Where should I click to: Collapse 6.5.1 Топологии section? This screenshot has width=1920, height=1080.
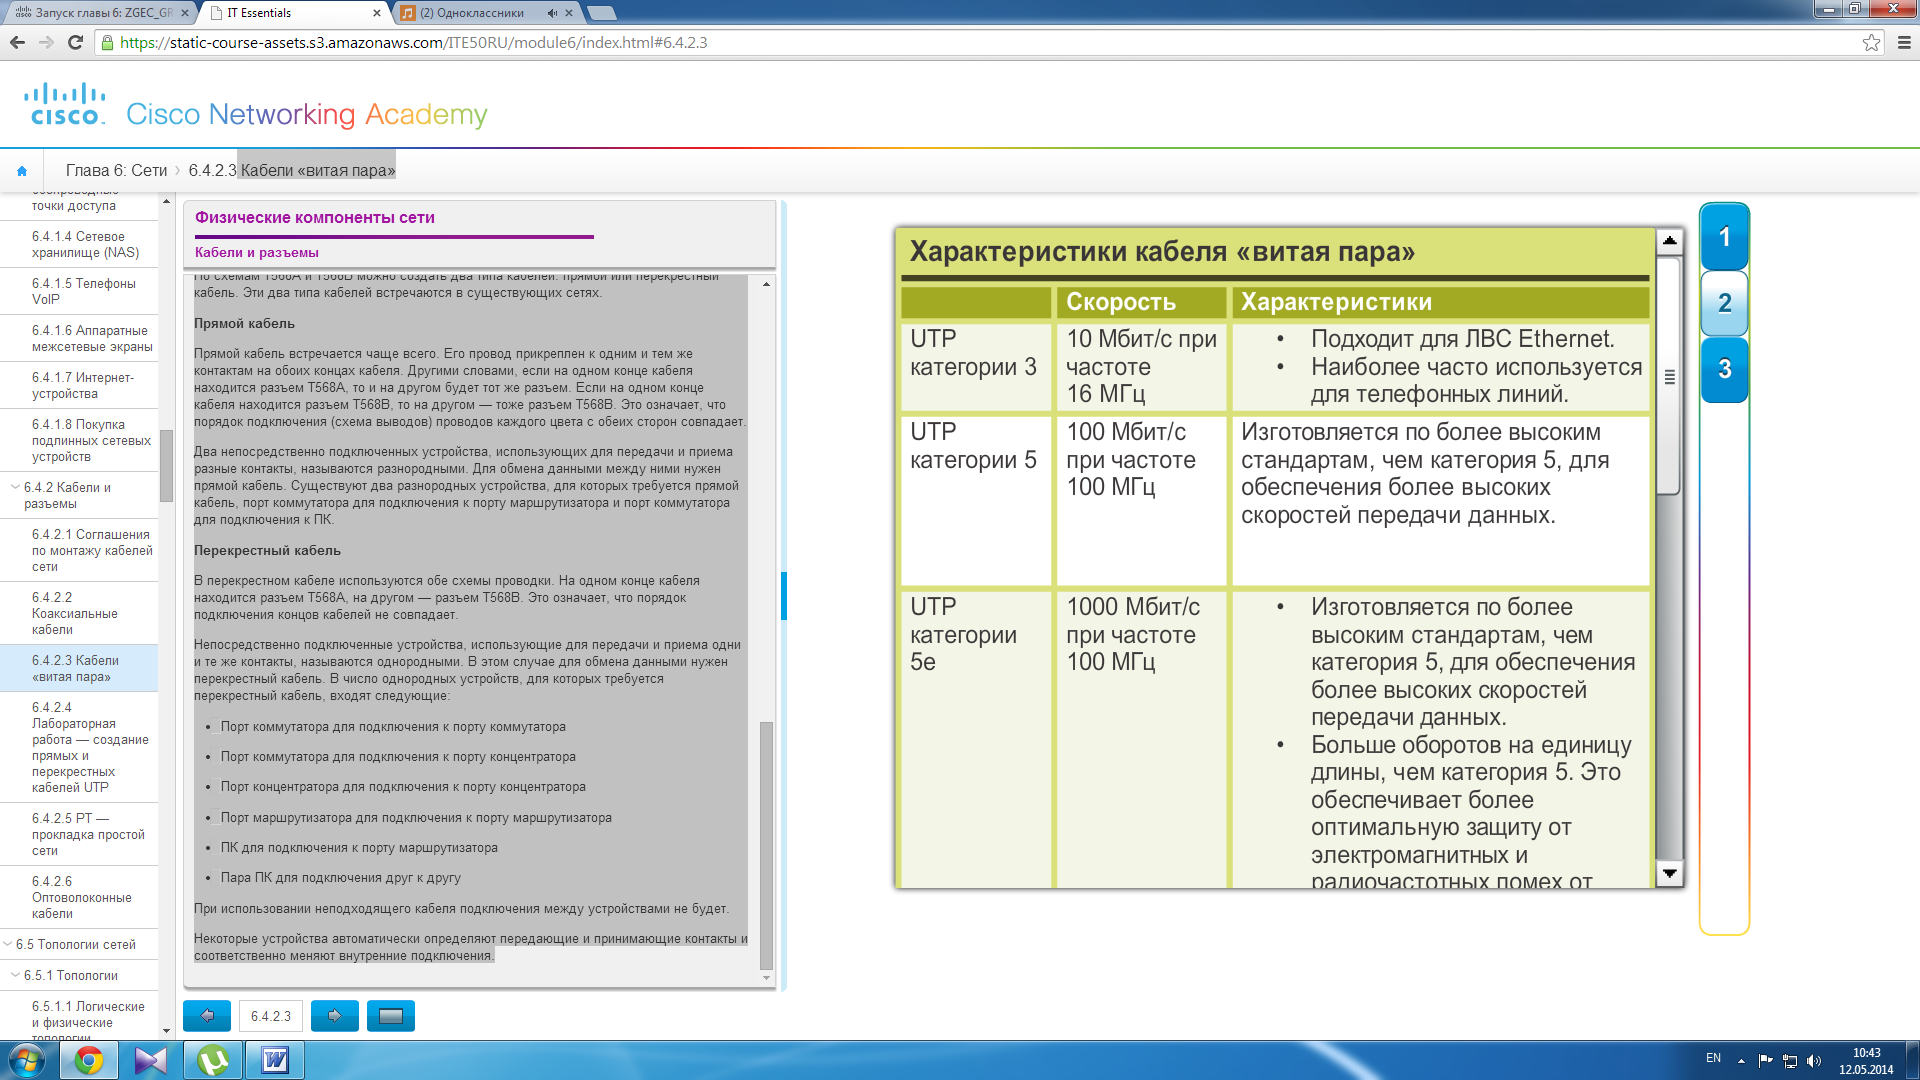coord(15,975)
